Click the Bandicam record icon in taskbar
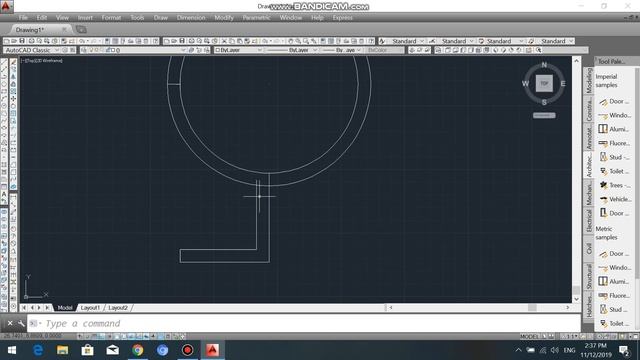This screenshot has width=640, height=360. pyautogui.click(x=187, y=350)
